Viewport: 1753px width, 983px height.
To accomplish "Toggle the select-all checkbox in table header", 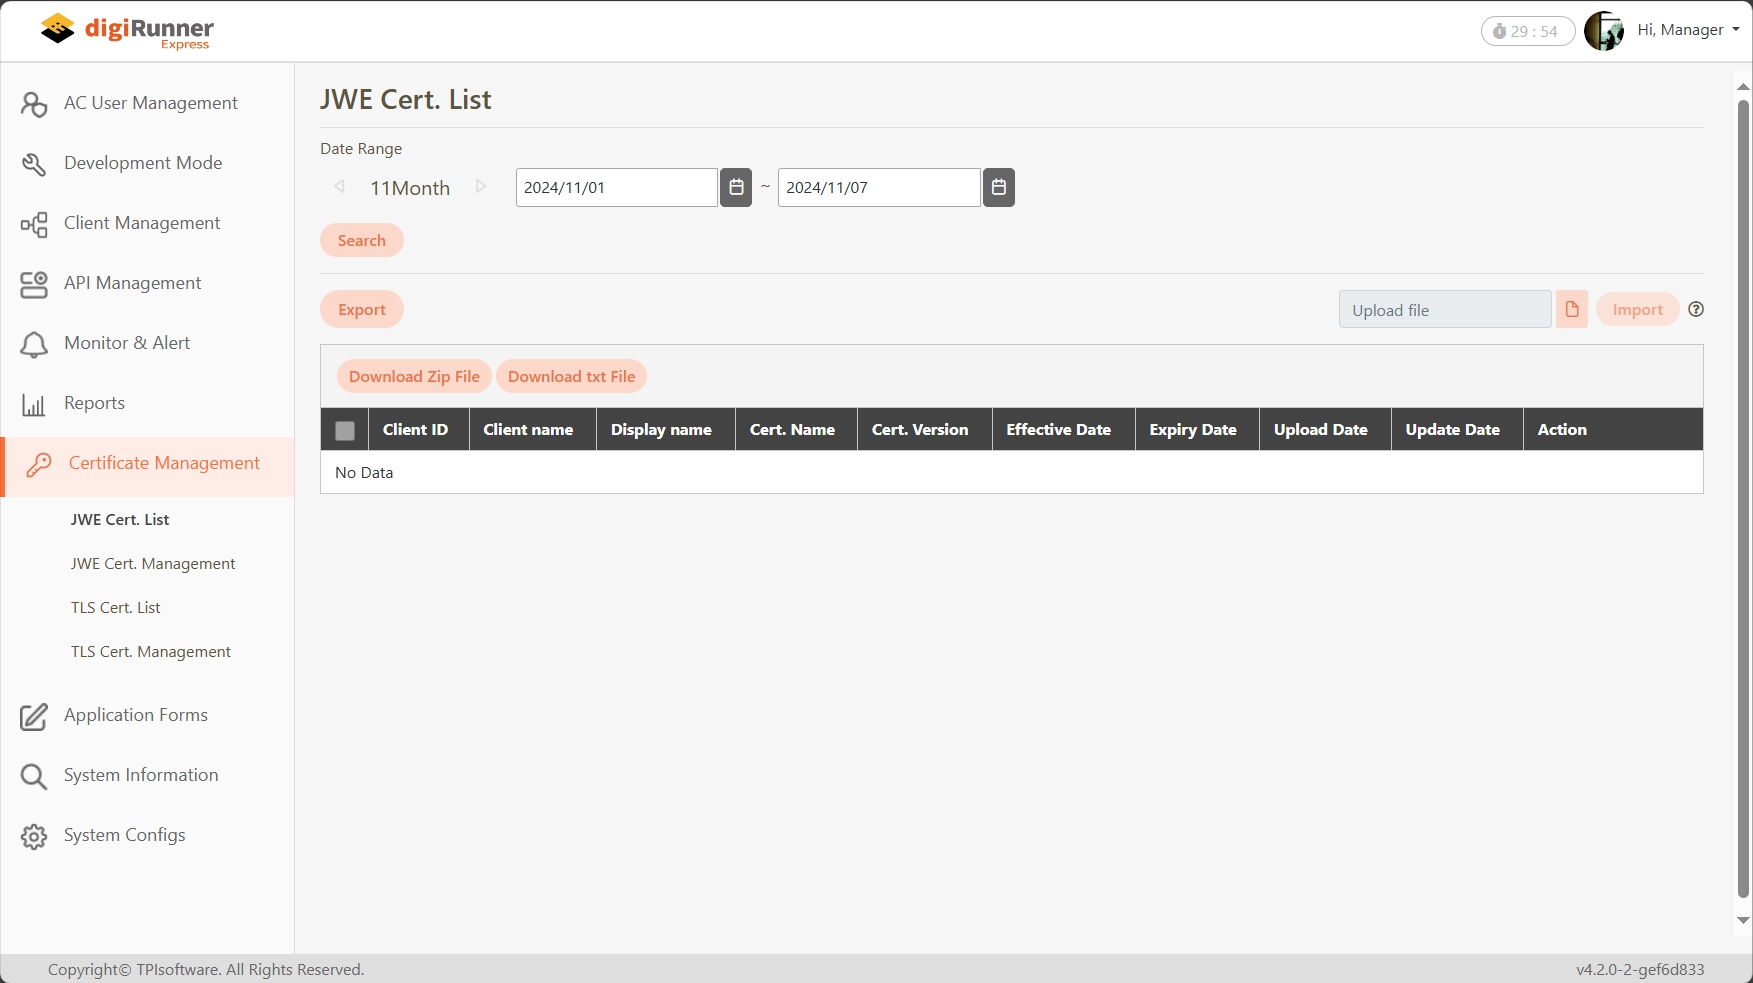I will [345, 430].
